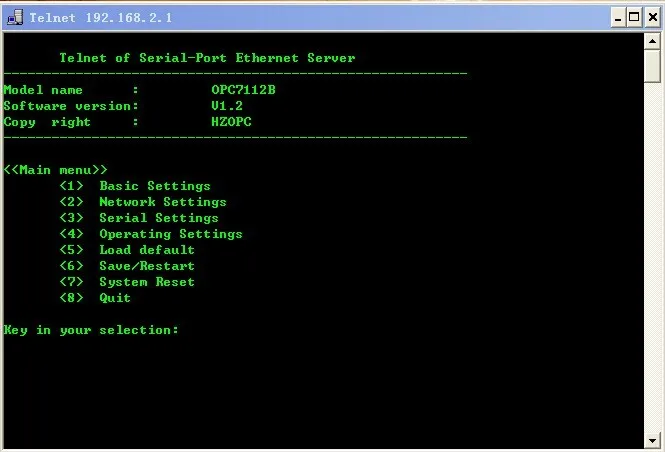
Task: Click the 'Telnet 192.168.2.1' title text
Action: pos(101,18)
